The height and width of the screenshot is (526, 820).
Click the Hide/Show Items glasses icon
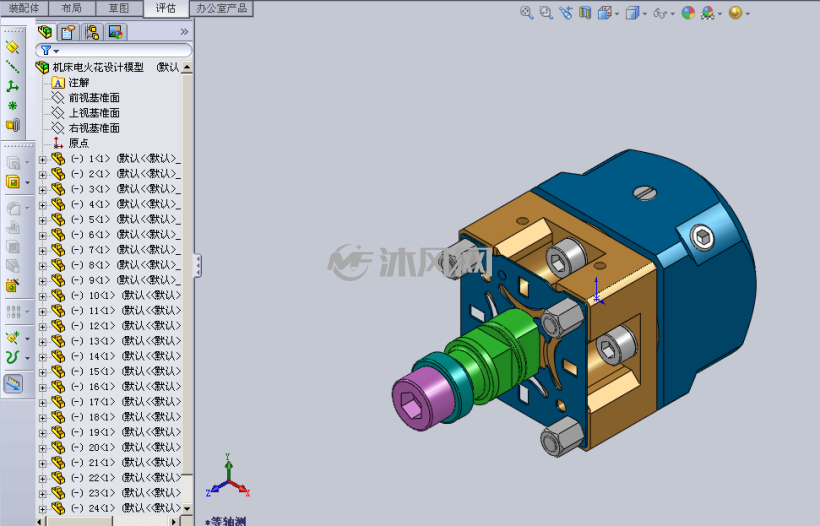[x=659, y=14]
